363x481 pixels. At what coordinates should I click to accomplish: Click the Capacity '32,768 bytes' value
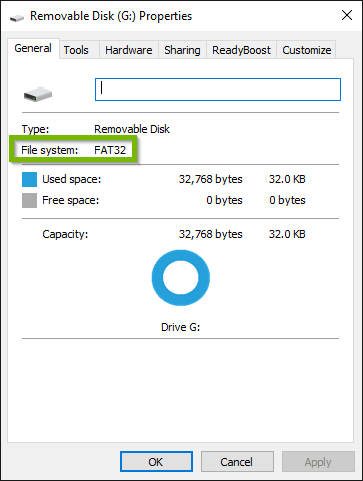(211, 234)
